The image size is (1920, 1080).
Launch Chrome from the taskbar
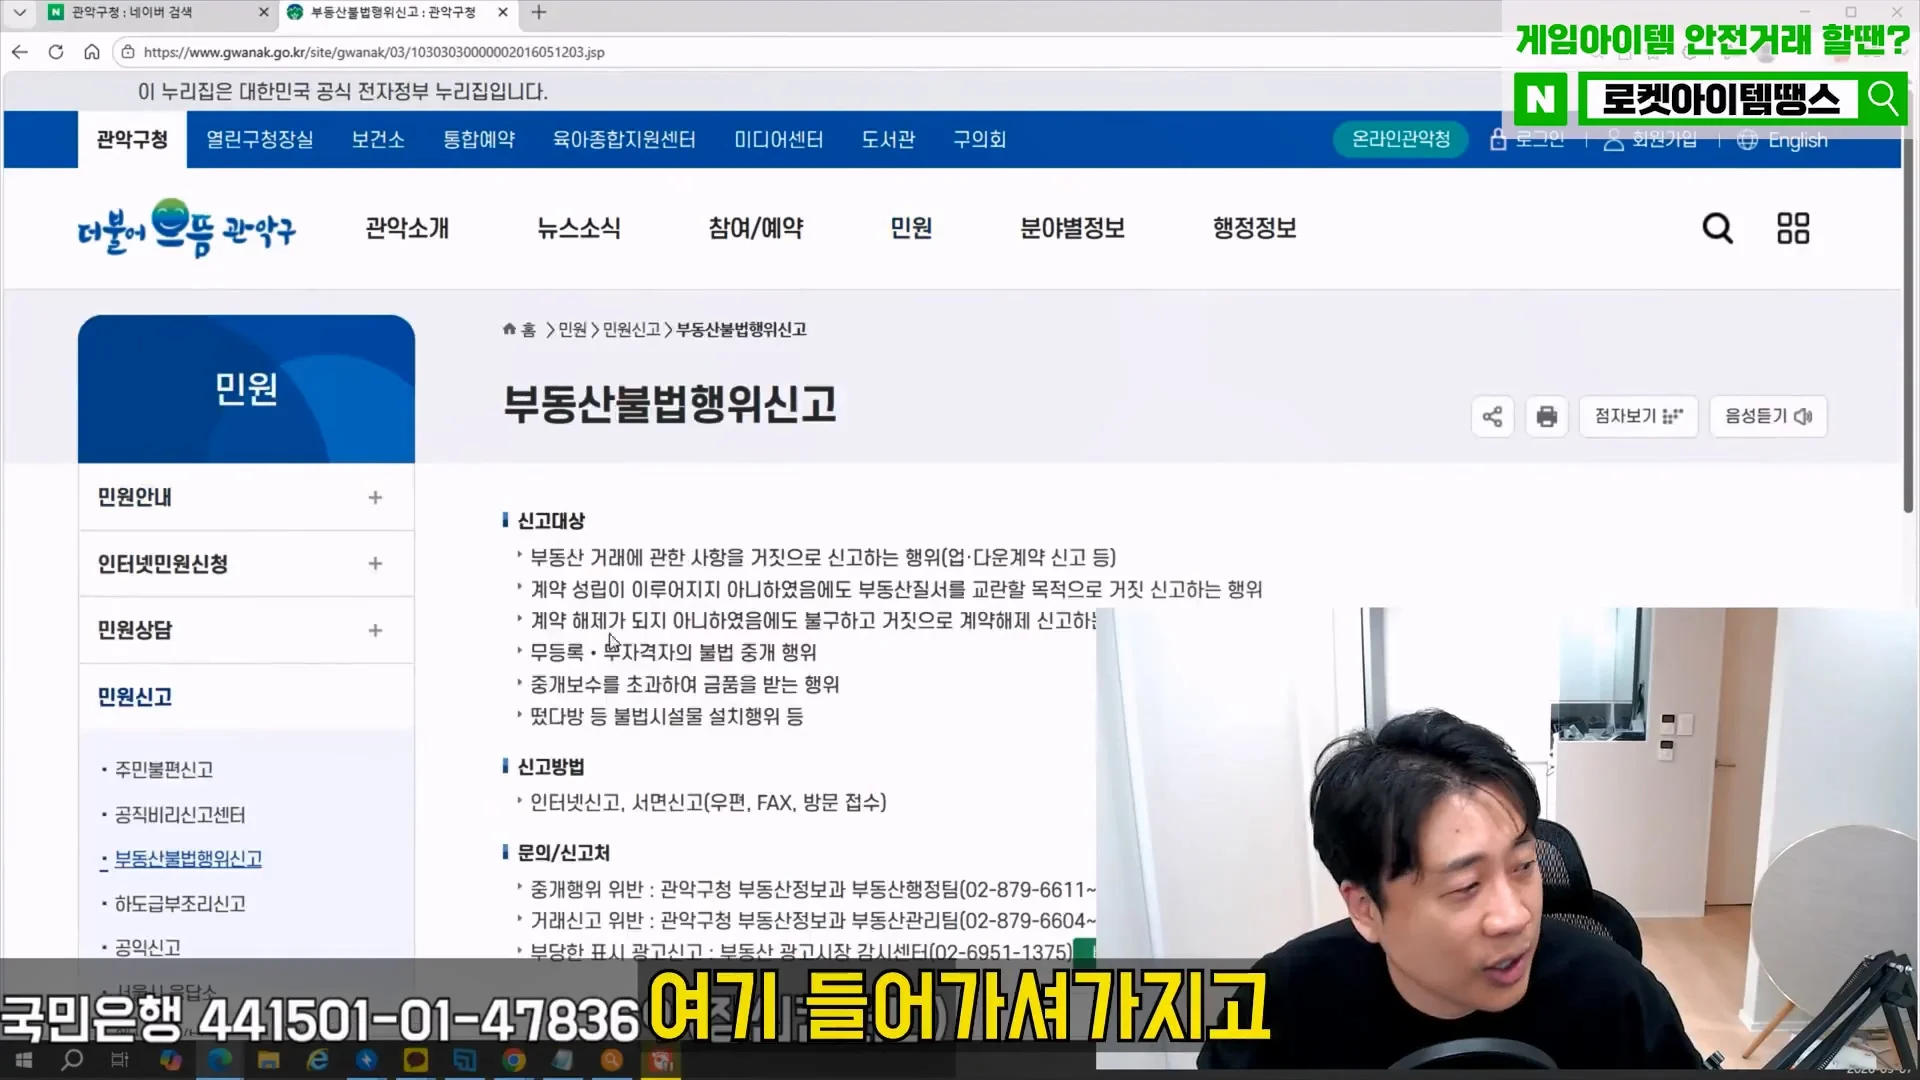click(x=514, y=1060)
